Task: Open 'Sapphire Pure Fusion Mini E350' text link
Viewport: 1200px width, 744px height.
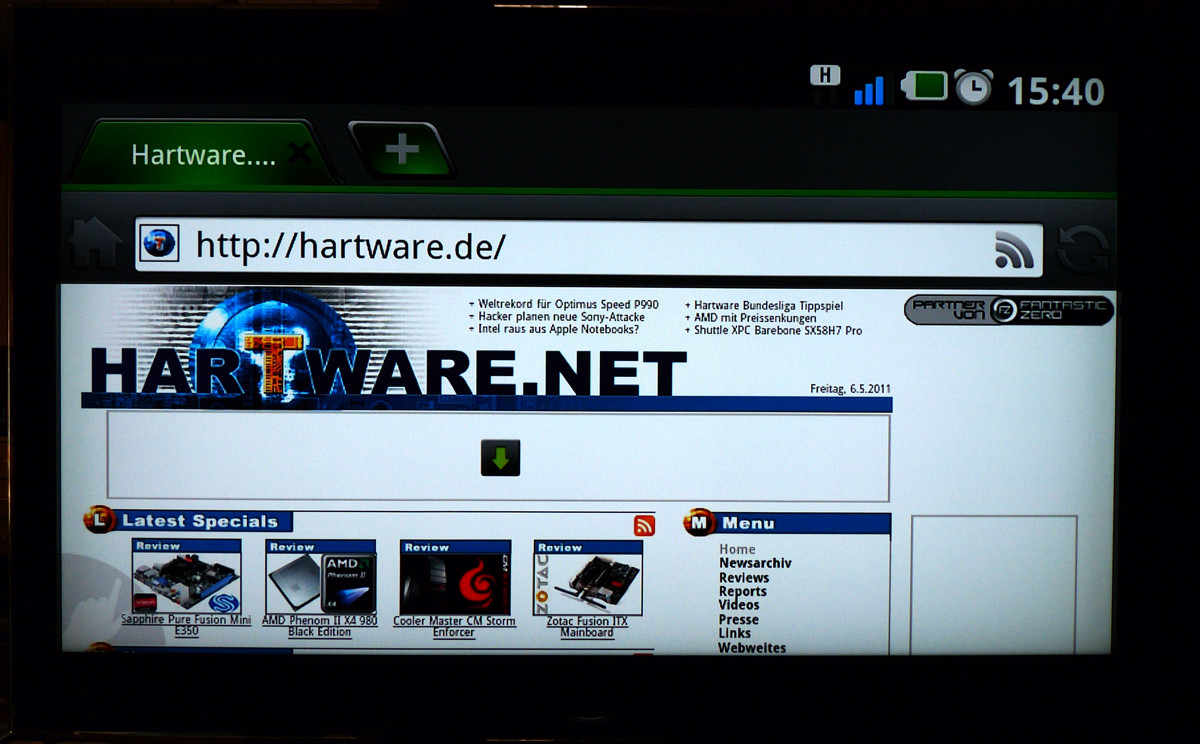Action: (187, 626)
